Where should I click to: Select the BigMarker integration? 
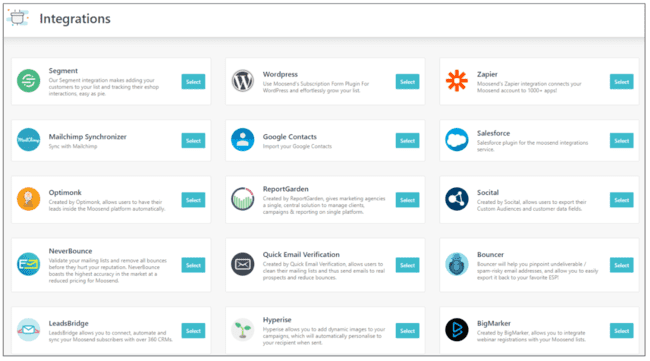click(621, 331)
